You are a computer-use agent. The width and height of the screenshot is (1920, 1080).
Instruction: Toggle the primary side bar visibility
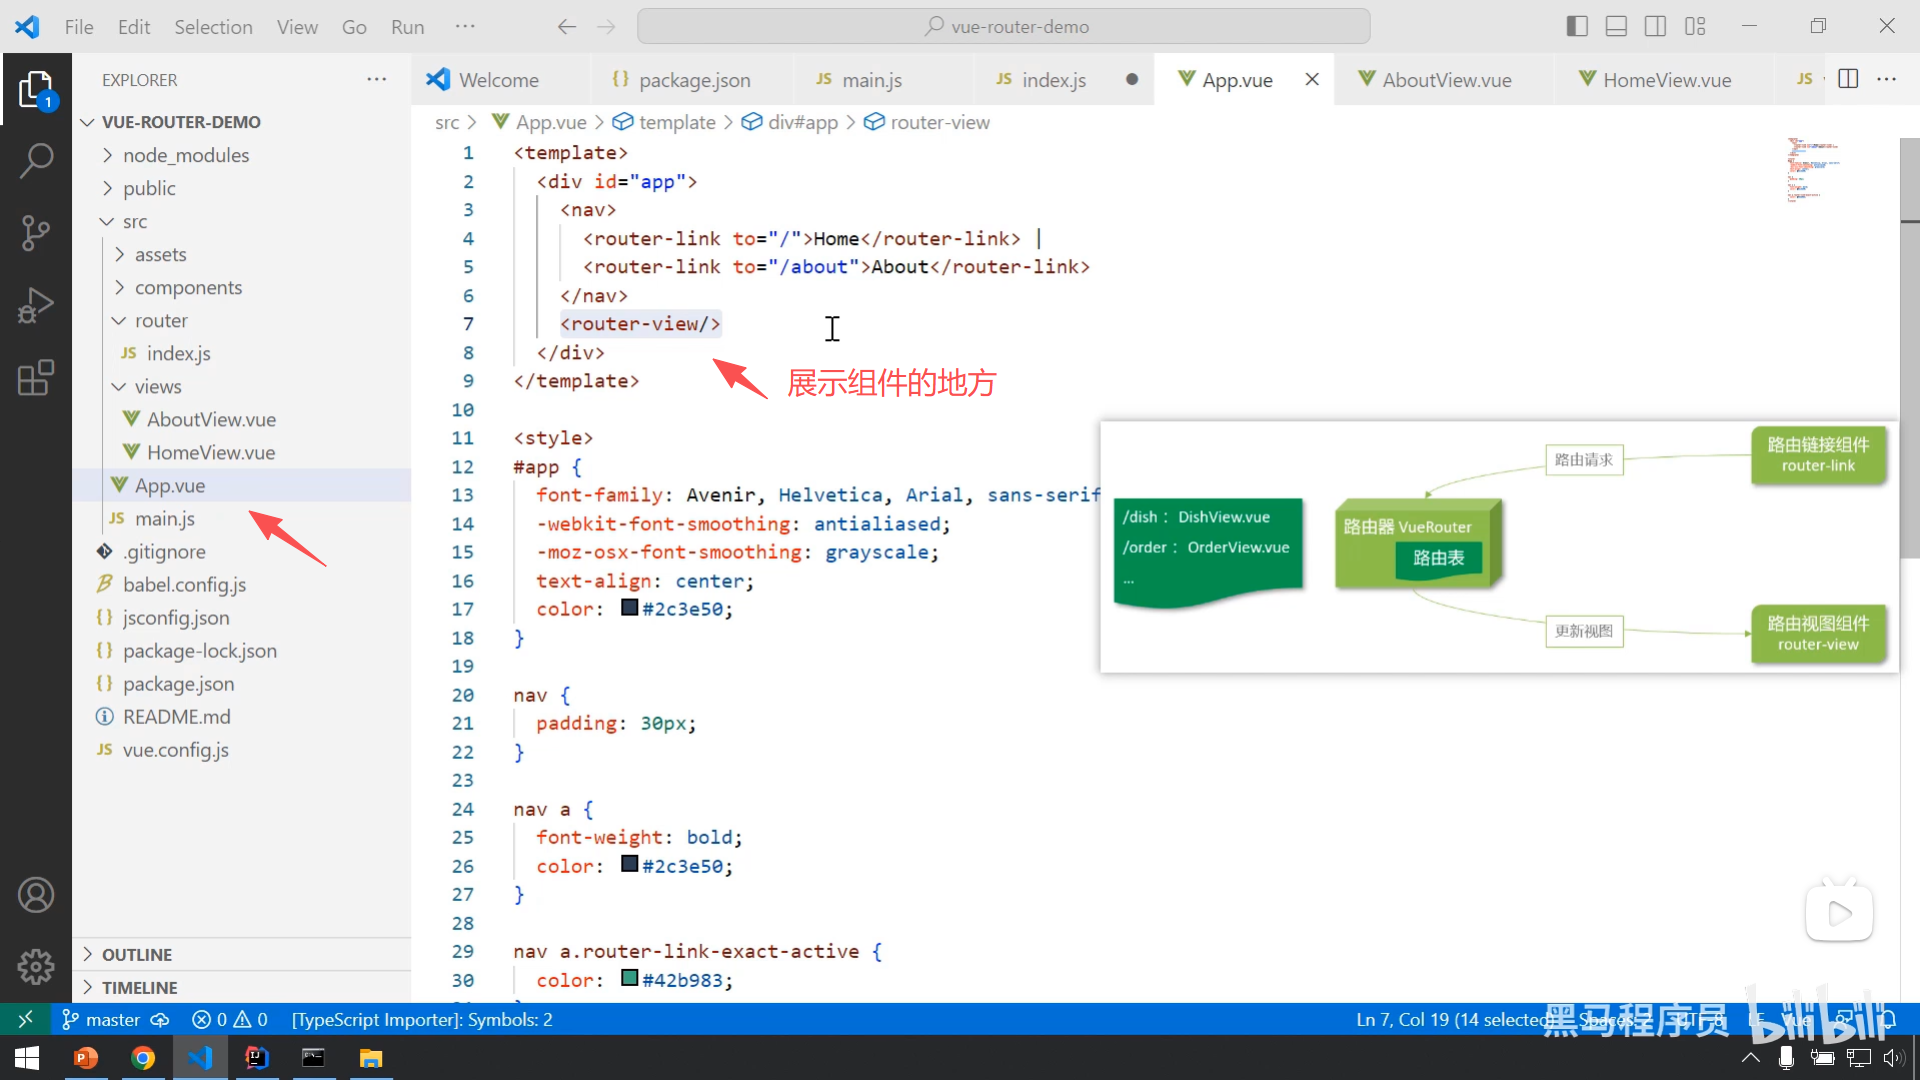coord(1577,27)
